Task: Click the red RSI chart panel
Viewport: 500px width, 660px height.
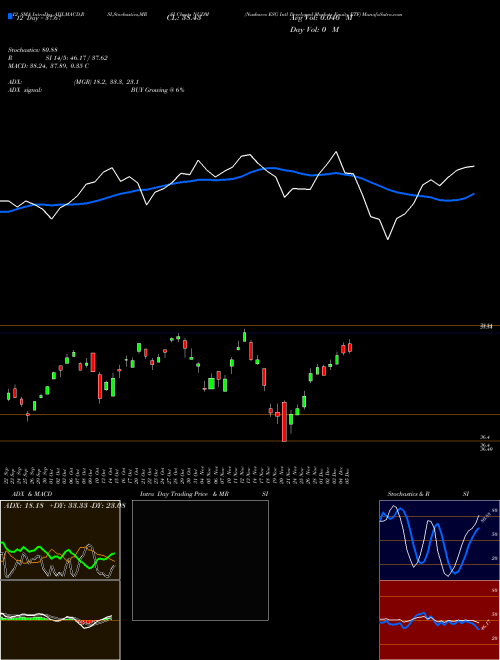Action: coord(439,620)
